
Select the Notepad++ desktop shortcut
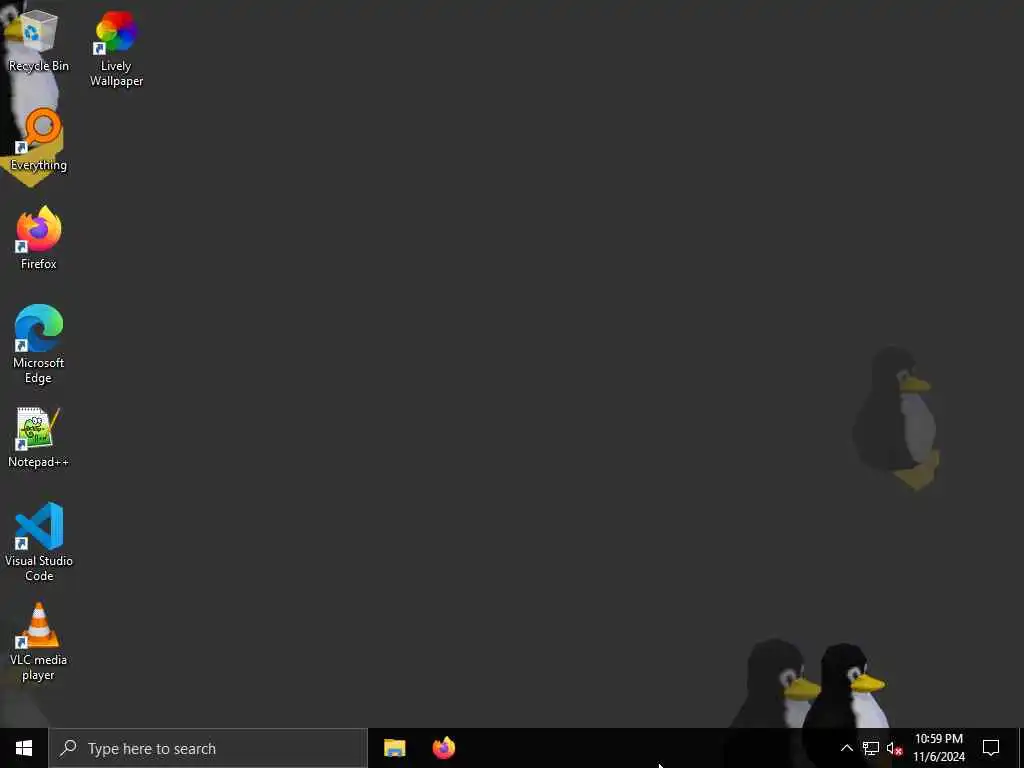[x=39, y=438]
